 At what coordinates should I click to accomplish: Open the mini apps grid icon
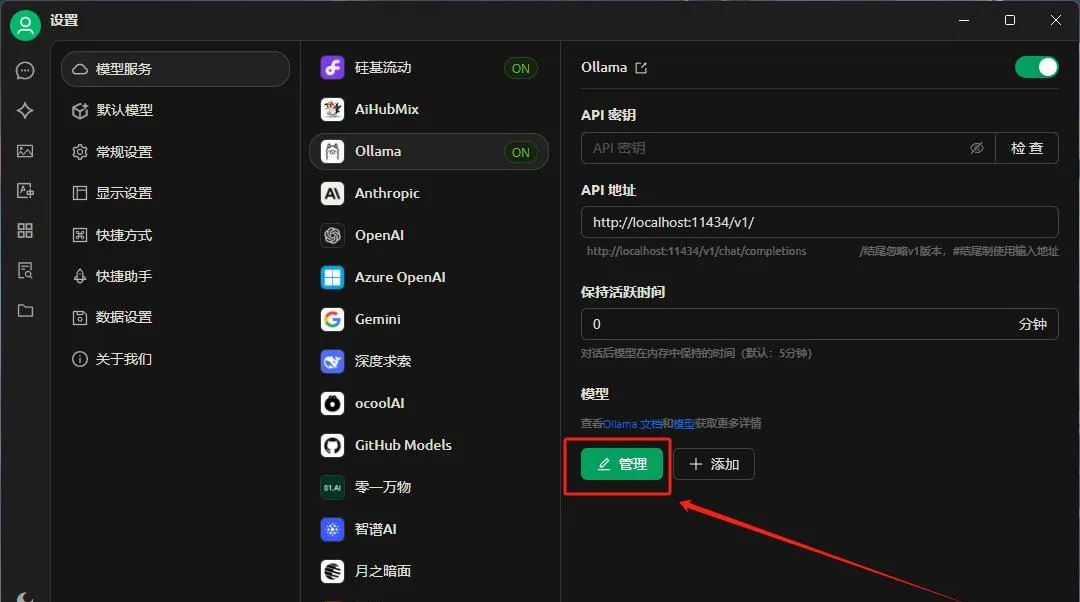pos(25,230)
